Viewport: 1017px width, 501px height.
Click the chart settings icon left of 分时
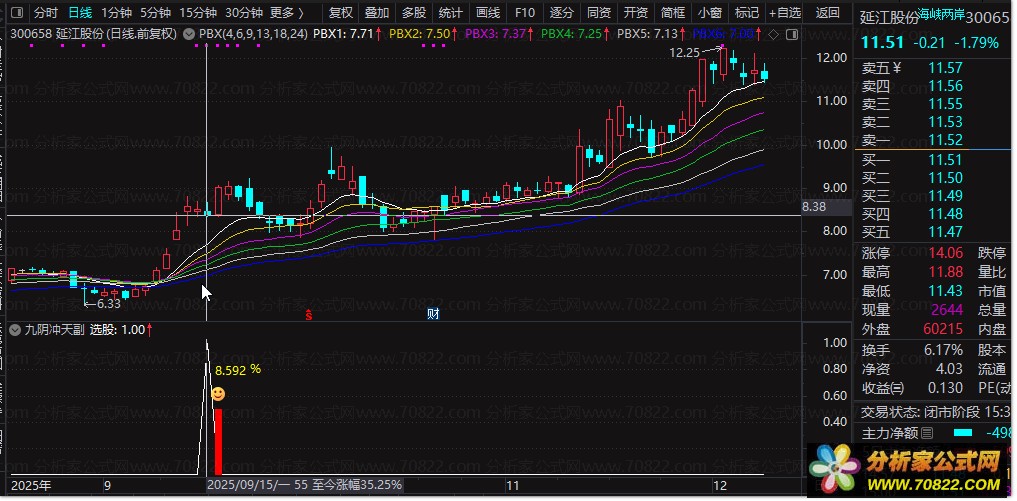(x=16, y=13)
